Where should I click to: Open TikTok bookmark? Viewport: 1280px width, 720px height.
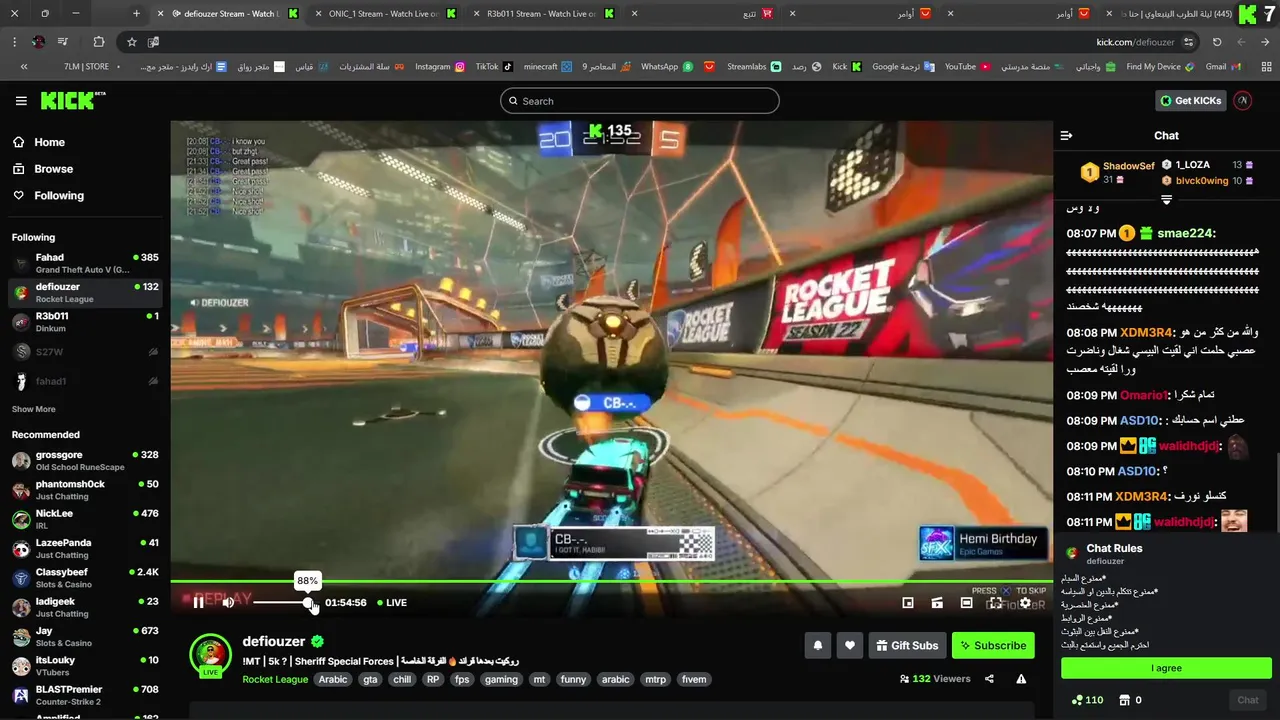click(x=494, y=66)
